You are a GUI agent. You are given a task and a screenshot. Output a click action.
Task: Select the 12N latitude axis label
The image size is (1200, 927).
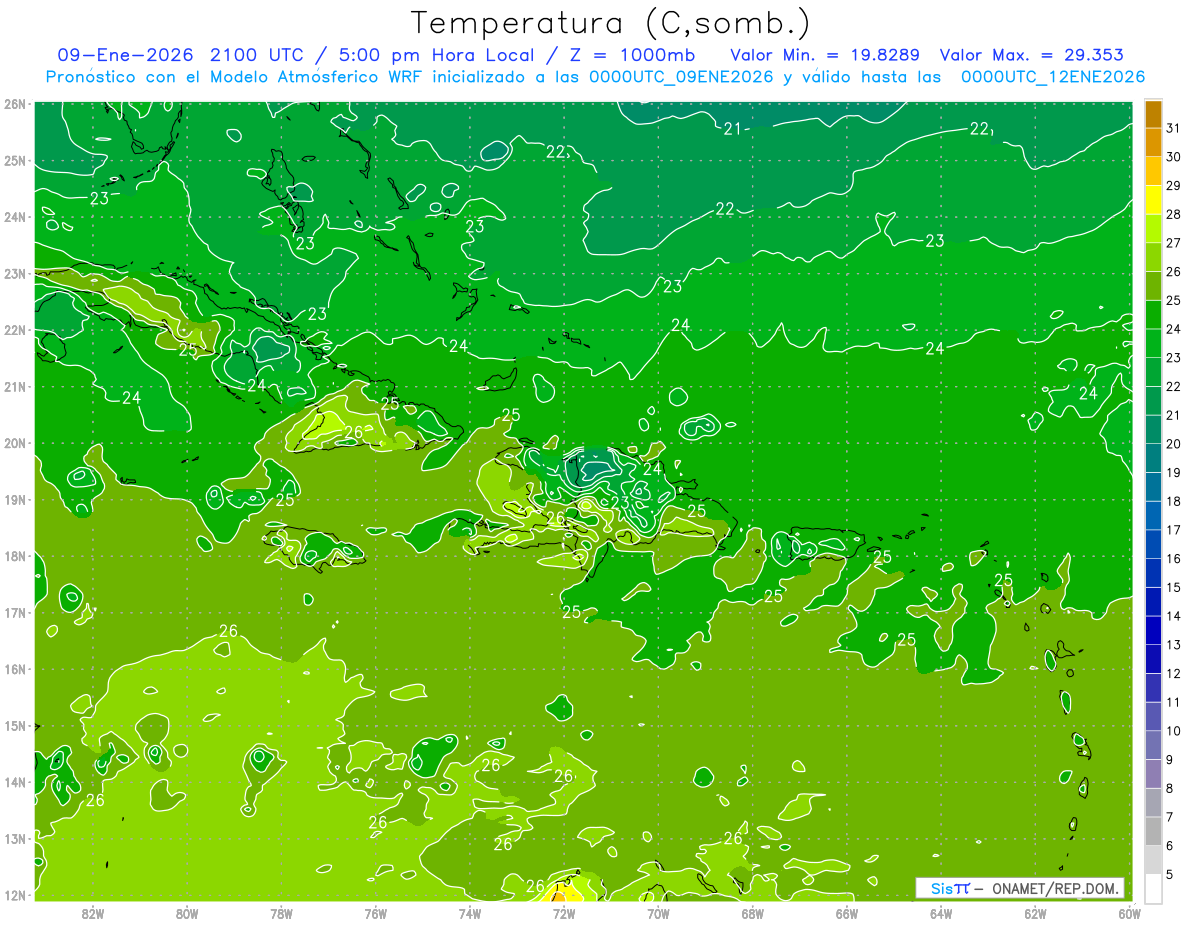point(15,895)
